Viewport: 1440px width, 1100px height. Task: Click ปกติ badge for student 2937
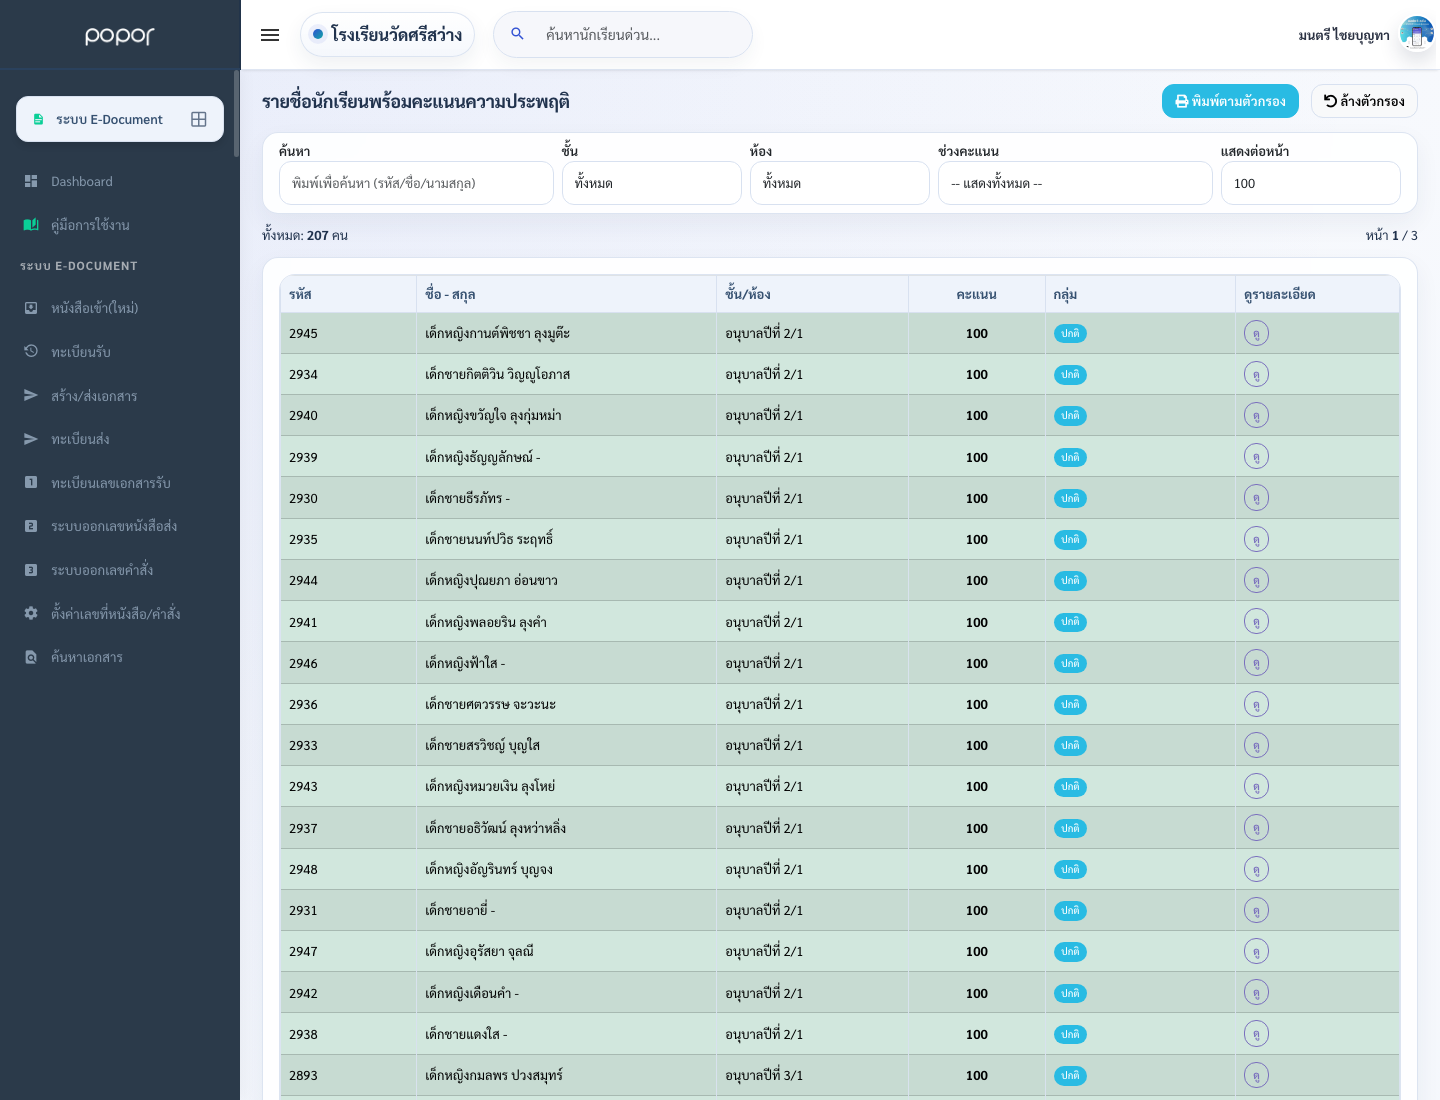1070,828
